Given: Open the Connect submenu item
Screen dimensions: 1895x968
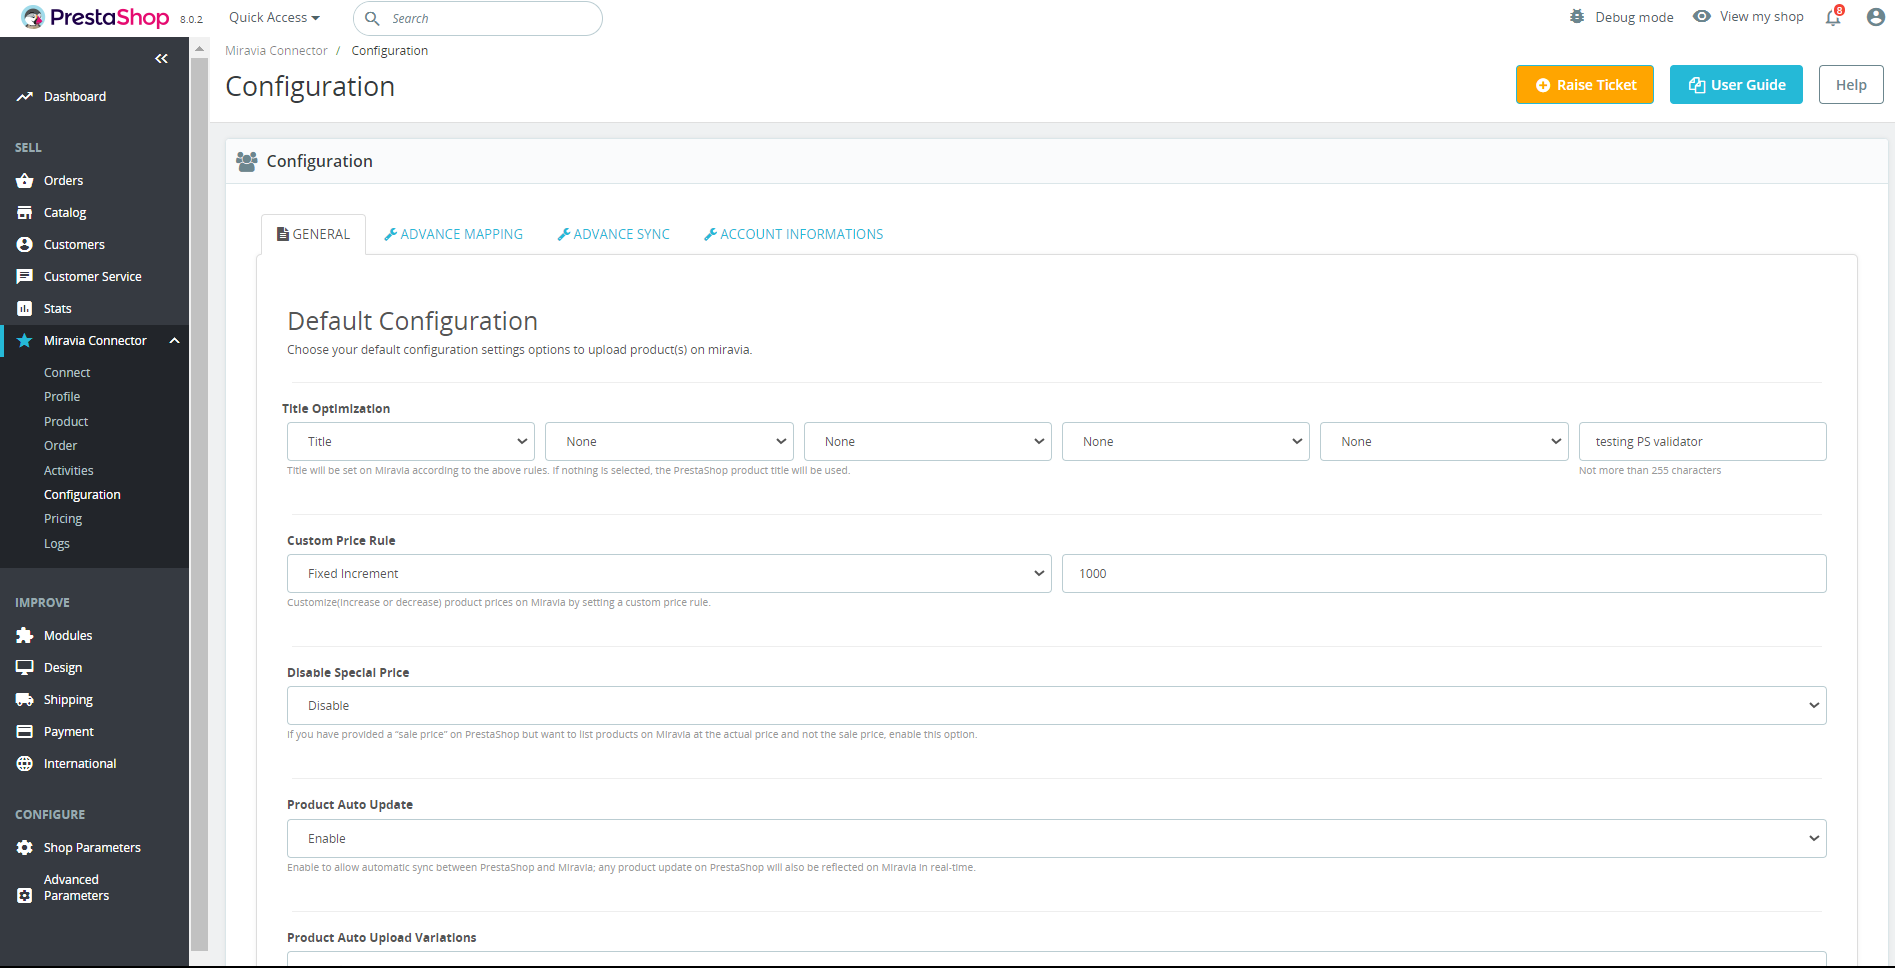Looking at the screenshot, I should tap(67, 373).
